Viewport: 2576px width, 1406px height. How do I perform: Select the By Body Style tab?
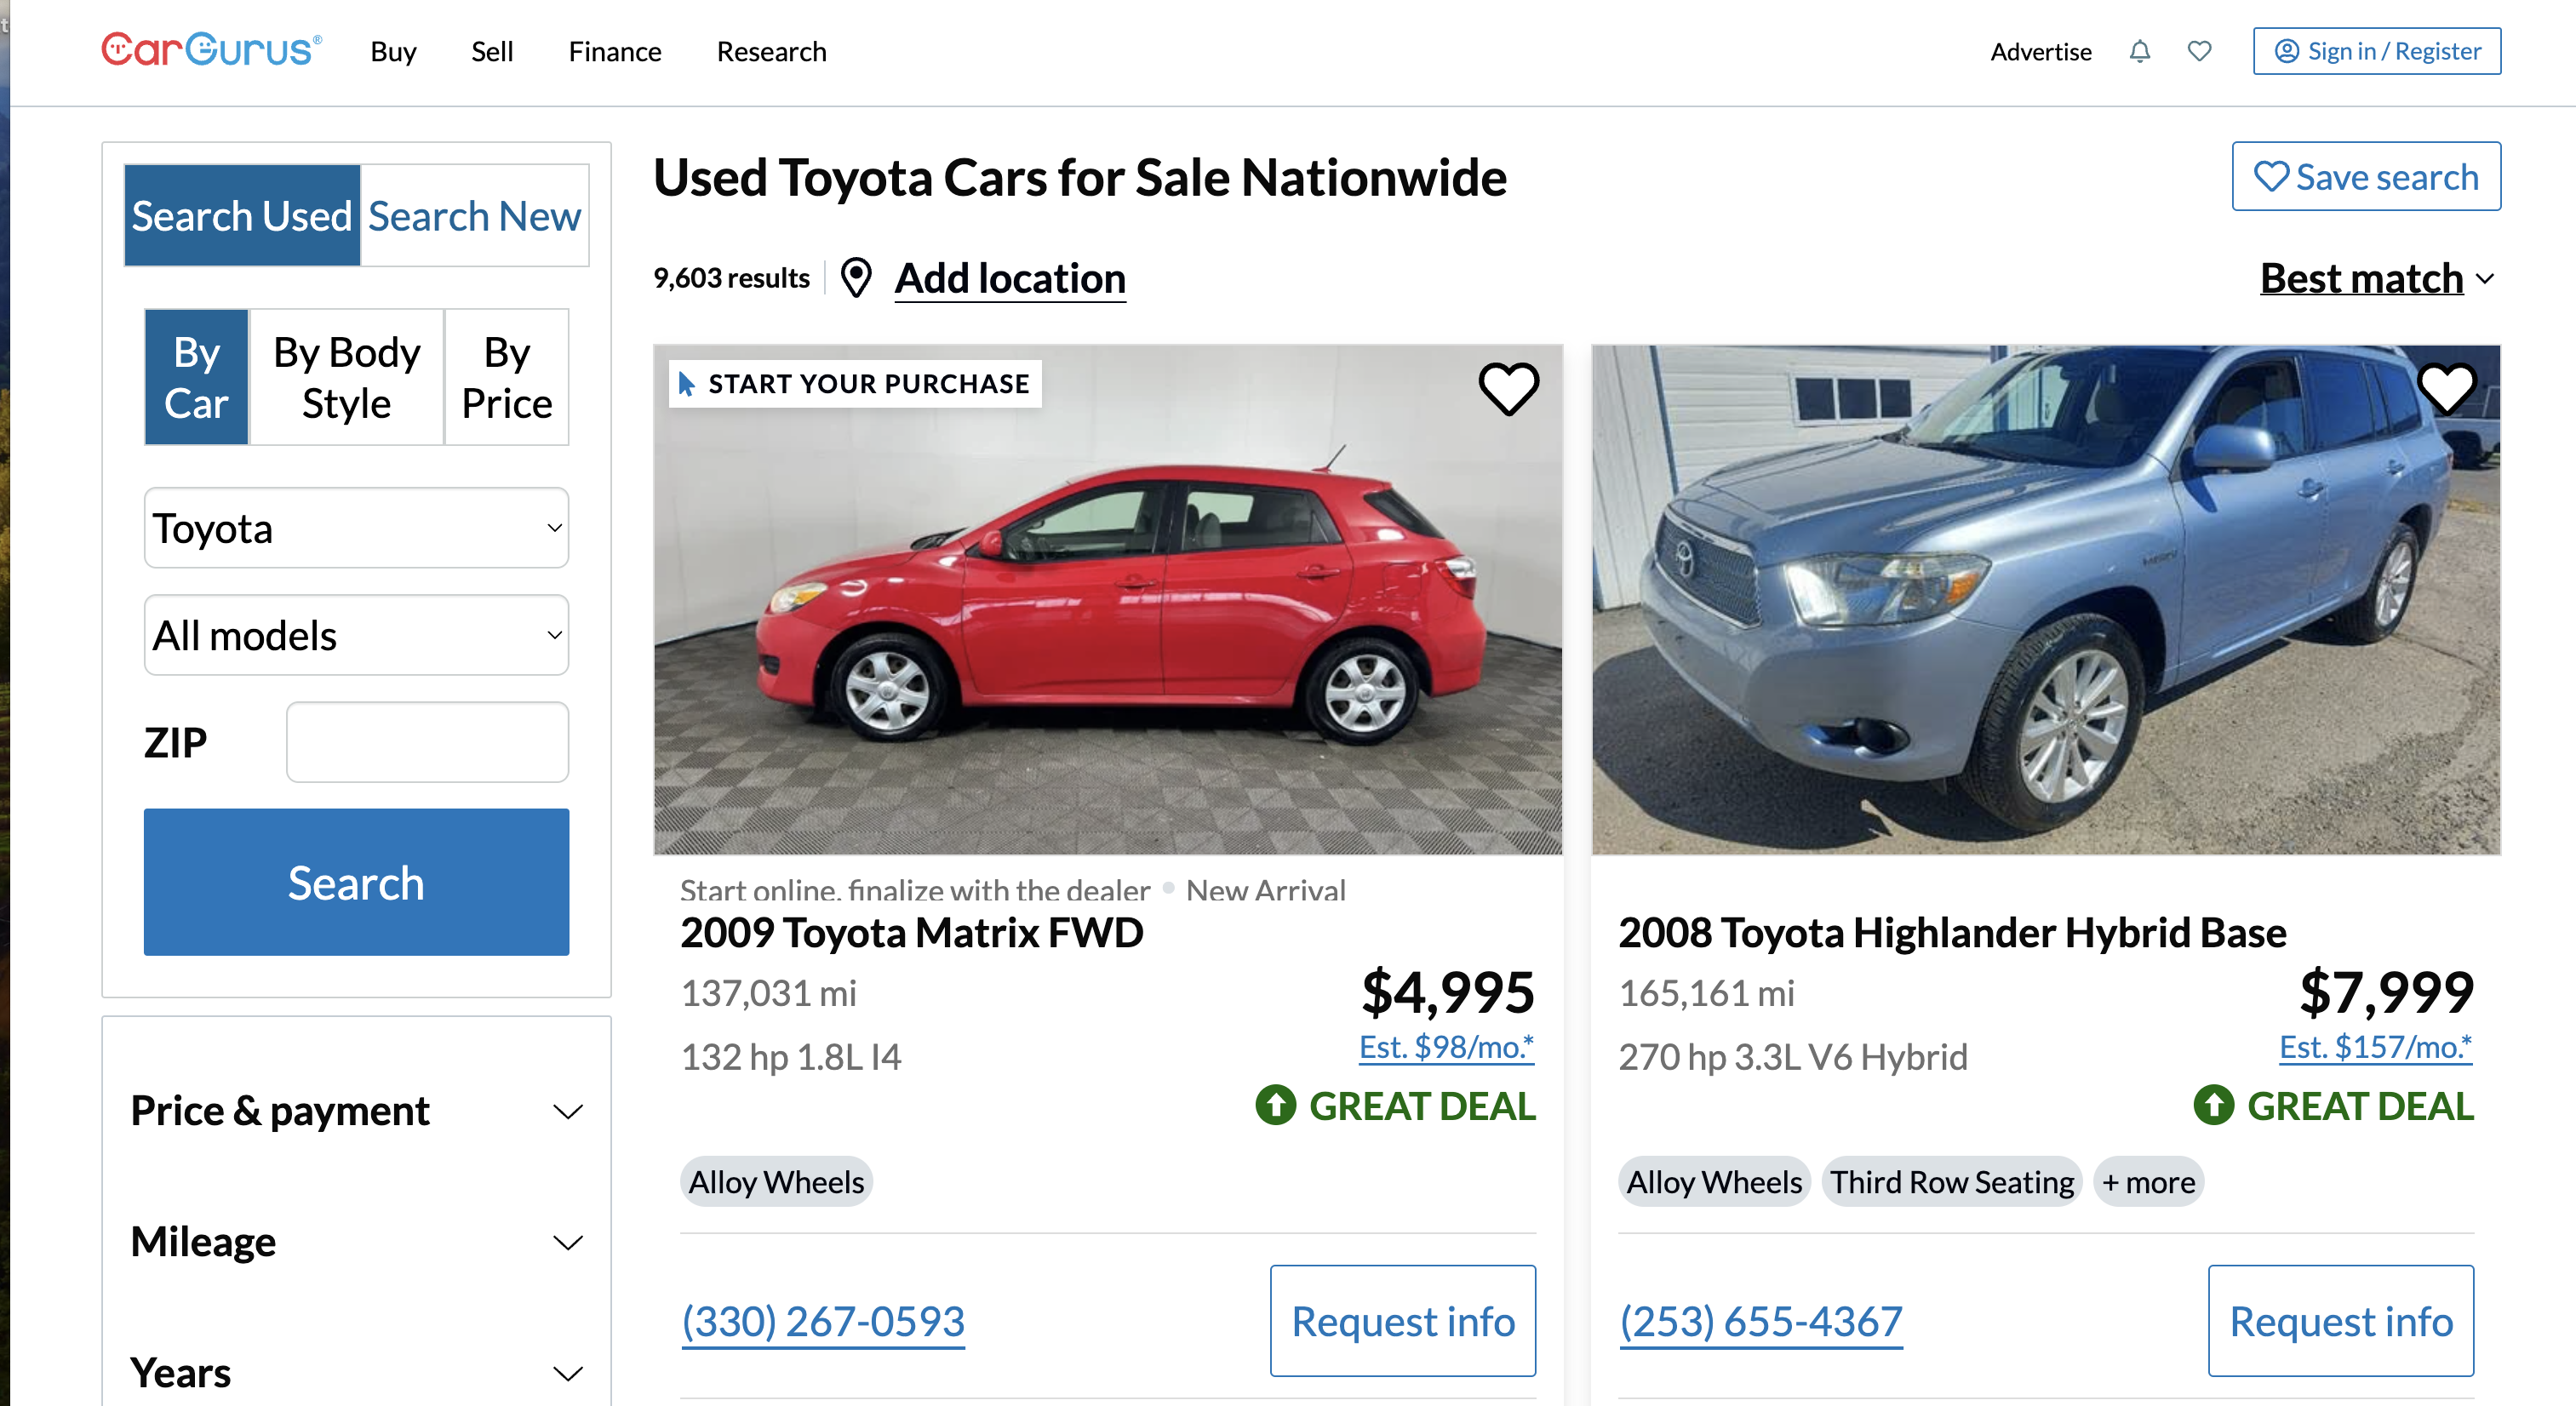346,377
